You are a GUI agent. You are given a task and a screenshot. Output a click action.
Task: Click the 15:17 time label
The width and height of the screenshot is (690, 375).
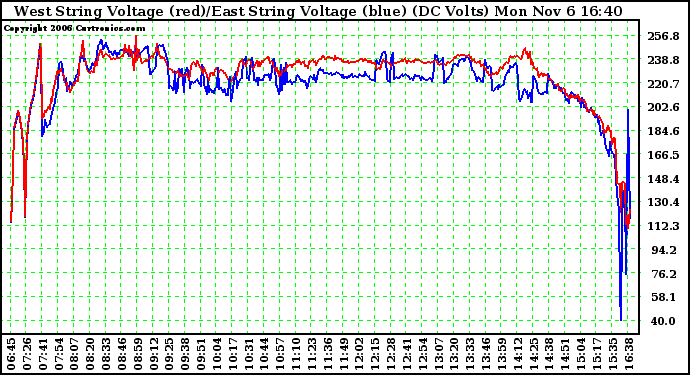(x=597, y=353)
